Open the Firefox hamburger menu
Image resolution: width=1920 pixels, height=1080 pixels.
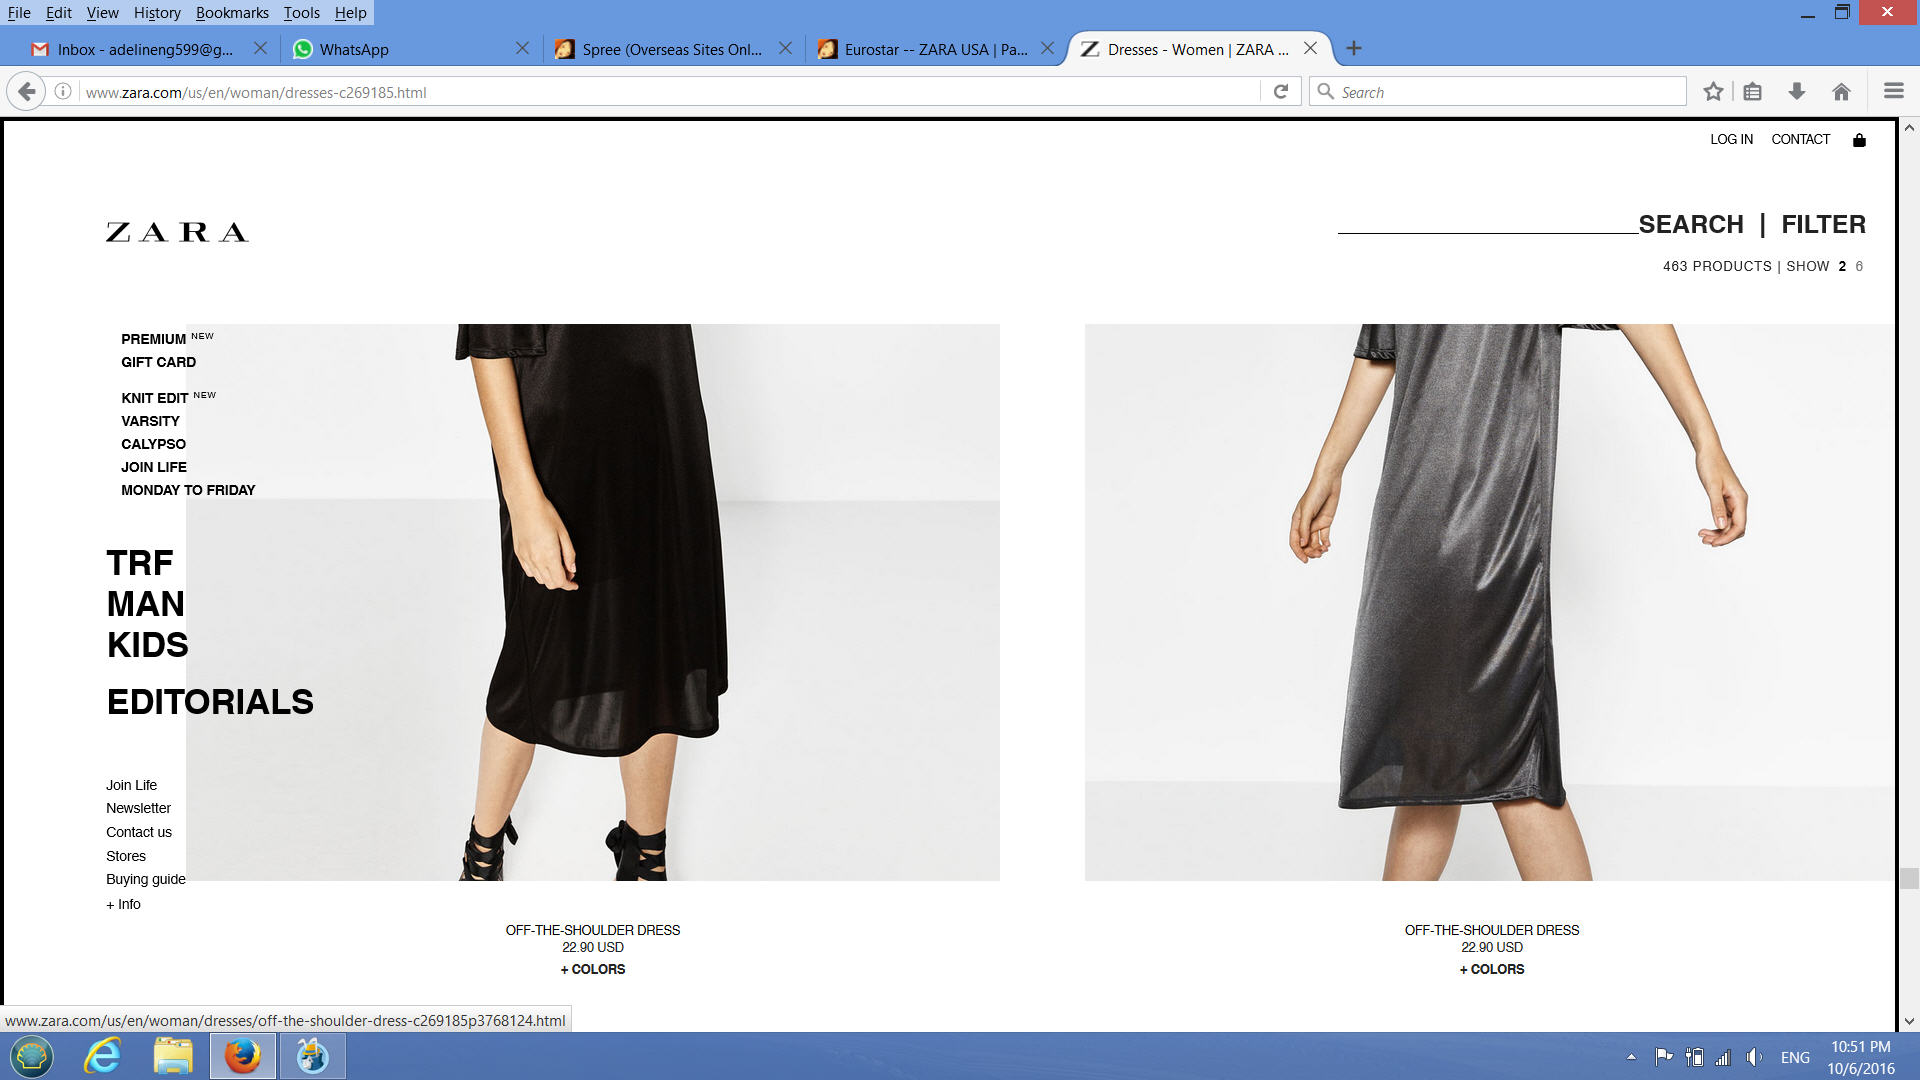point(1893,91)
